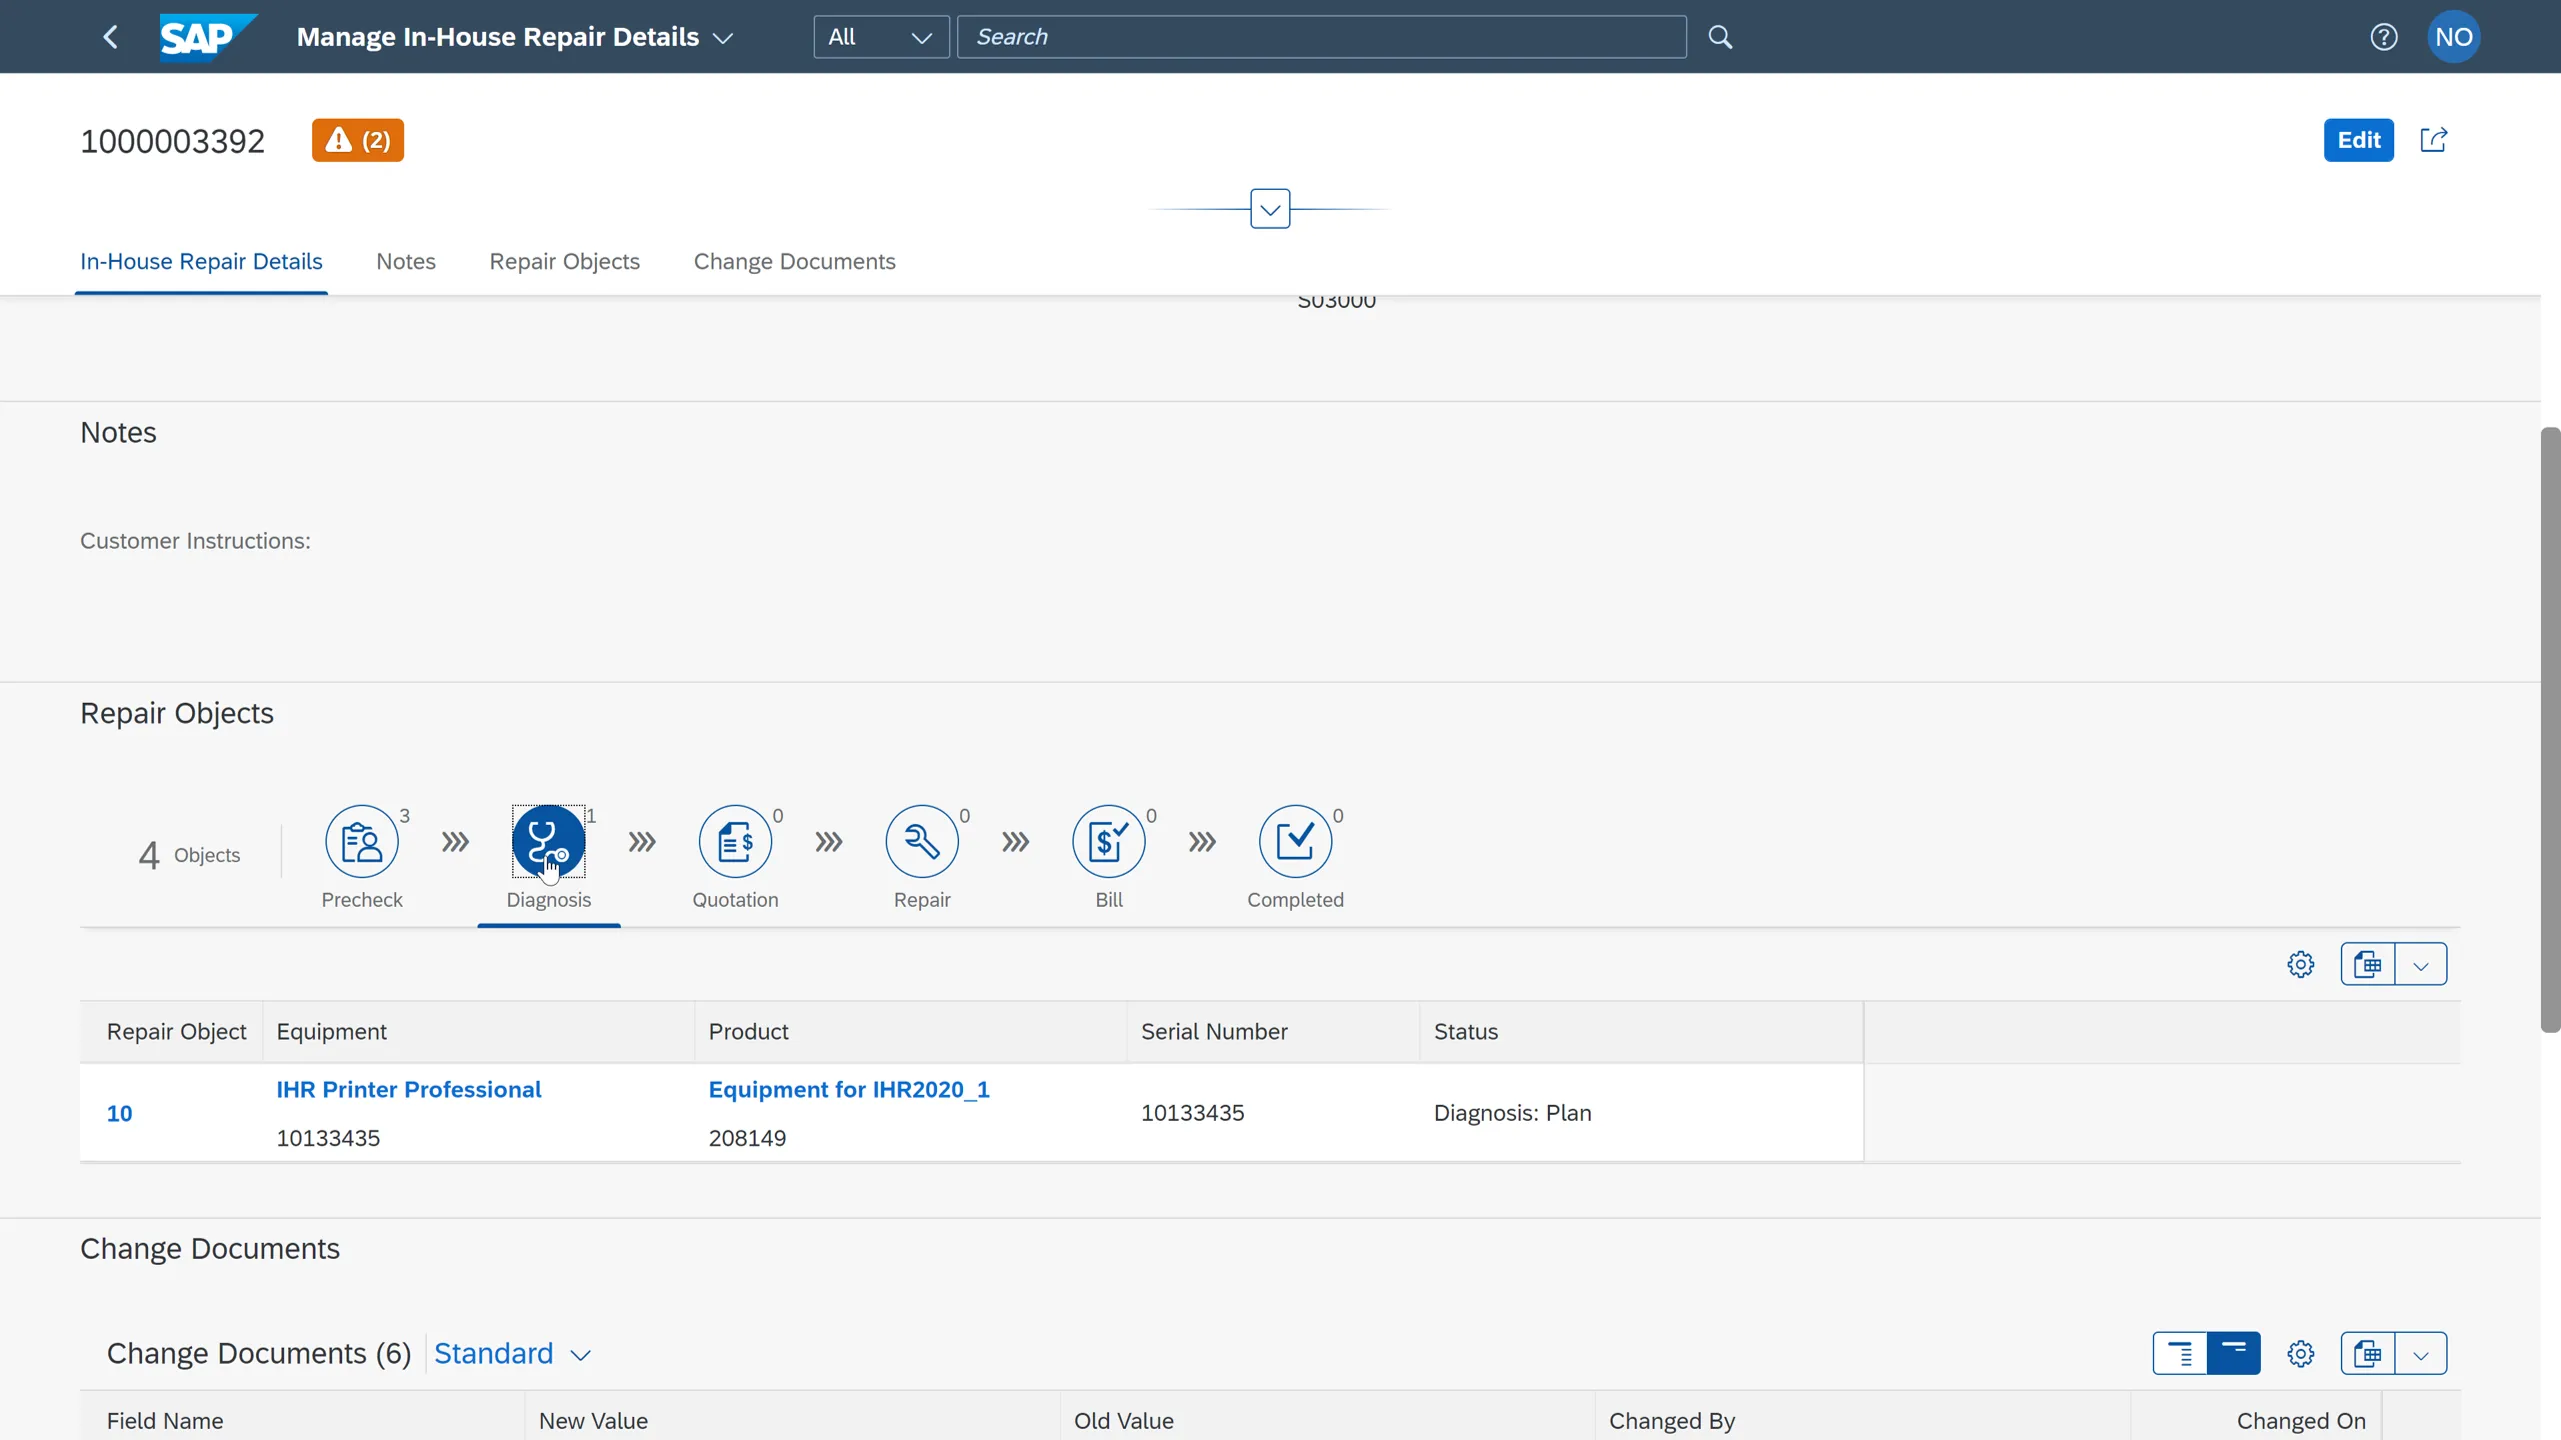Switch to the Notes tab

[405, 261]
